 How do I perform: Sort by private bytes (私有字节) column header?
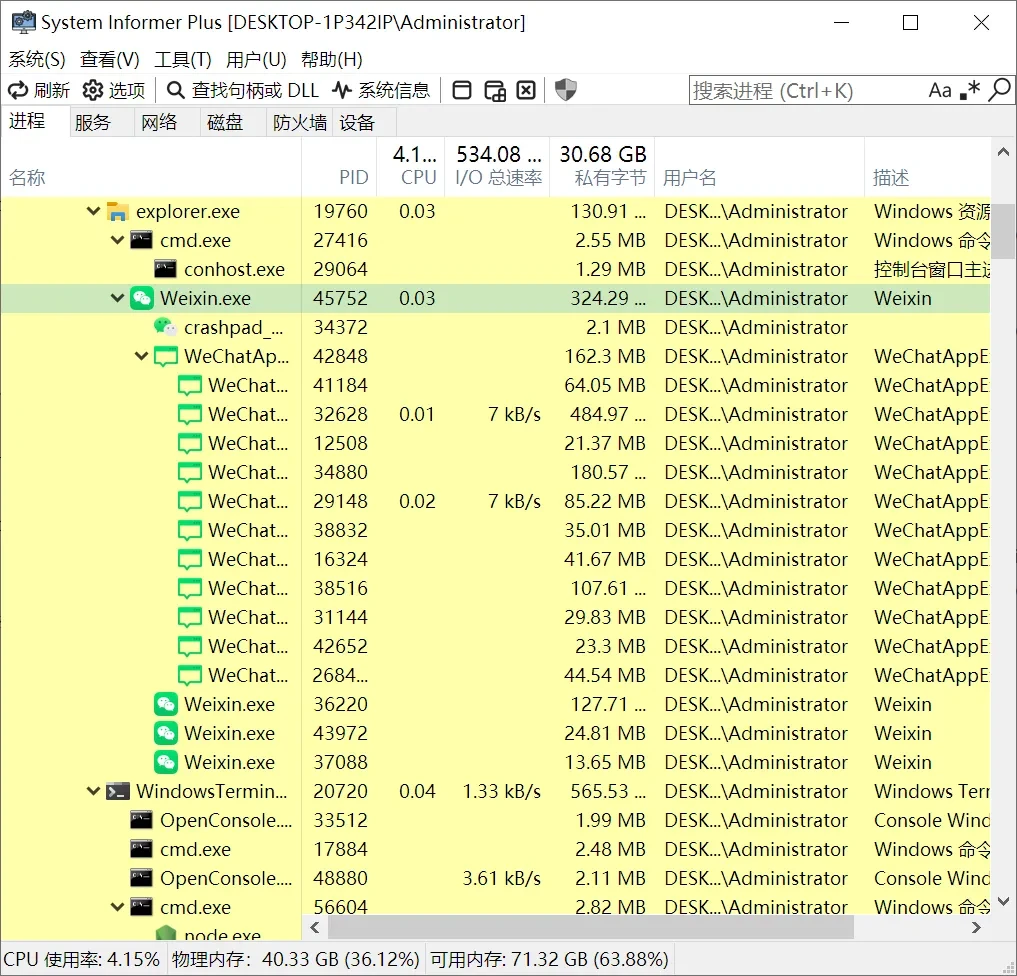[602, 167]
